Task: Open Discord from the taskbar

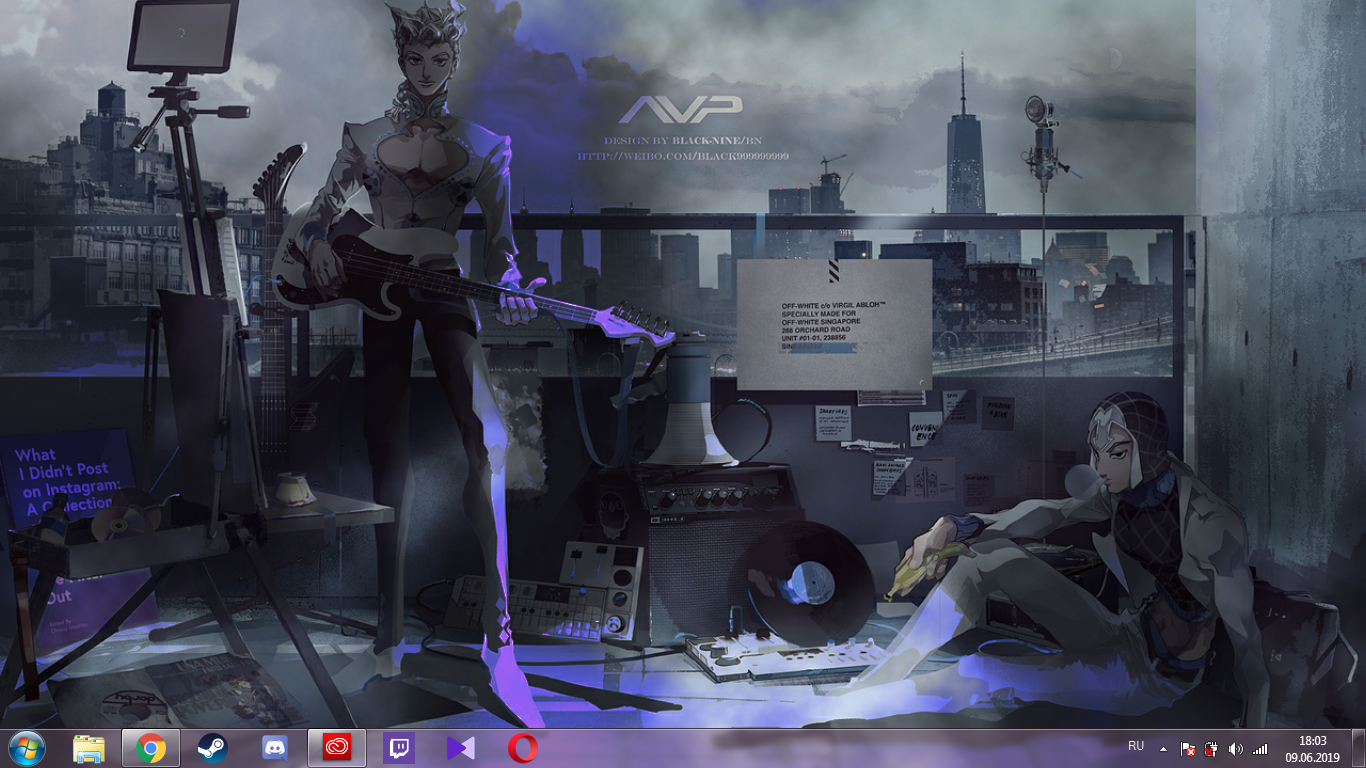Action: pos(274,748)
